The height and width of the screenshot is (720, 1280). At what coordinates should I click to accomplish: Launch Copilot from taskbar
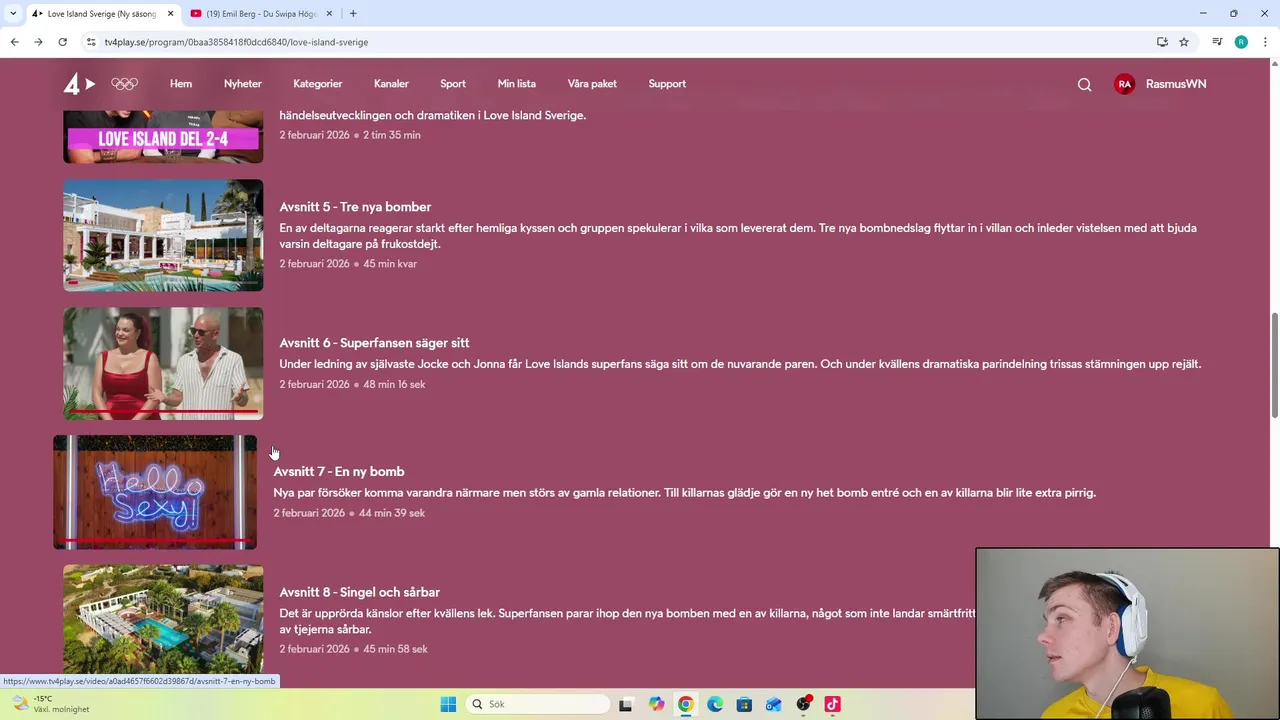click(656, 704)
